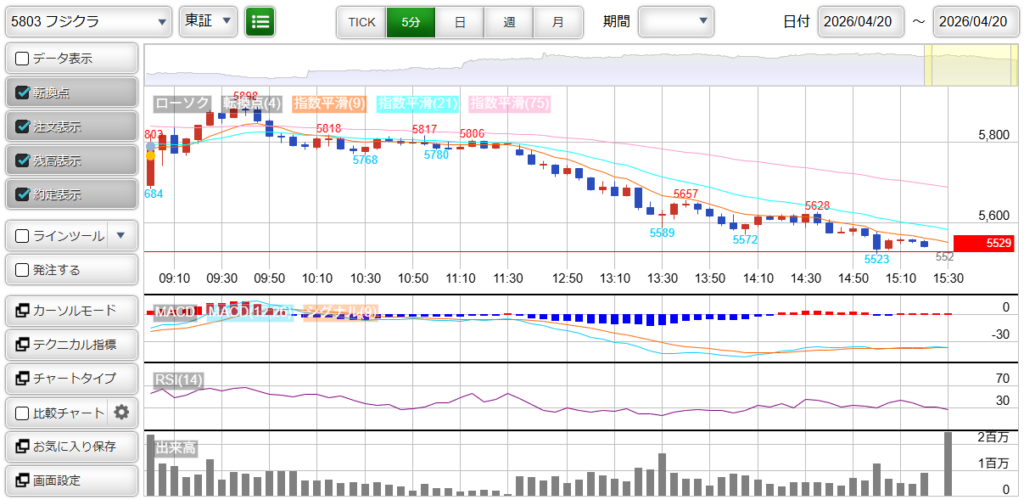Open the cursor mode popup (カーソルモード)
1024x500 pixels.
pos(71,310)
